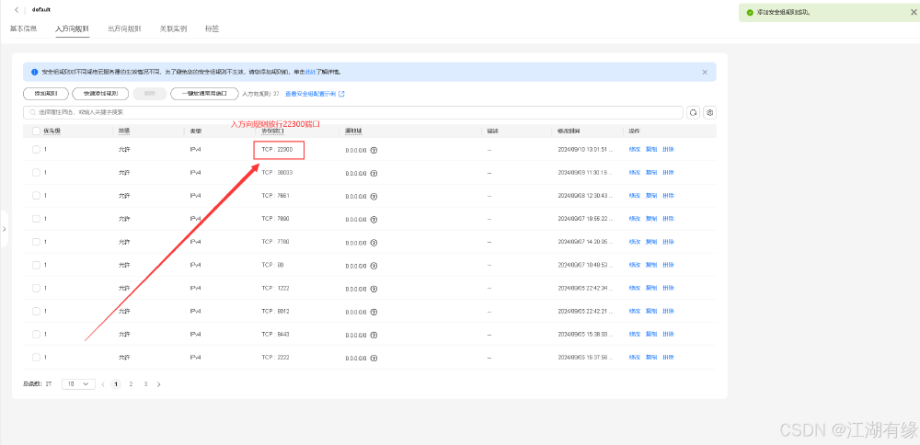
Task: Sort by the modified time column header
Action: pyautogui.click(x=569, y=131)
